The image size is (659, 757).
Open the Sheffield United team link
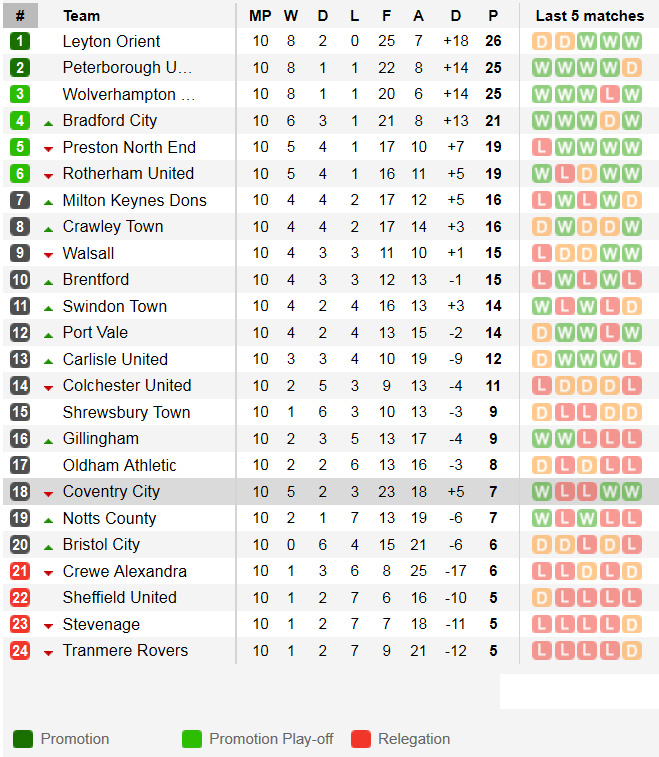(119, 597)
